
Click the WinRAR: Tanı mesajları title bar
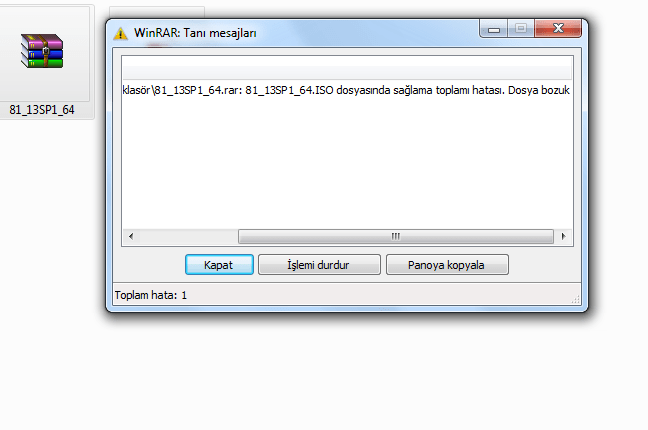point(304,33)
